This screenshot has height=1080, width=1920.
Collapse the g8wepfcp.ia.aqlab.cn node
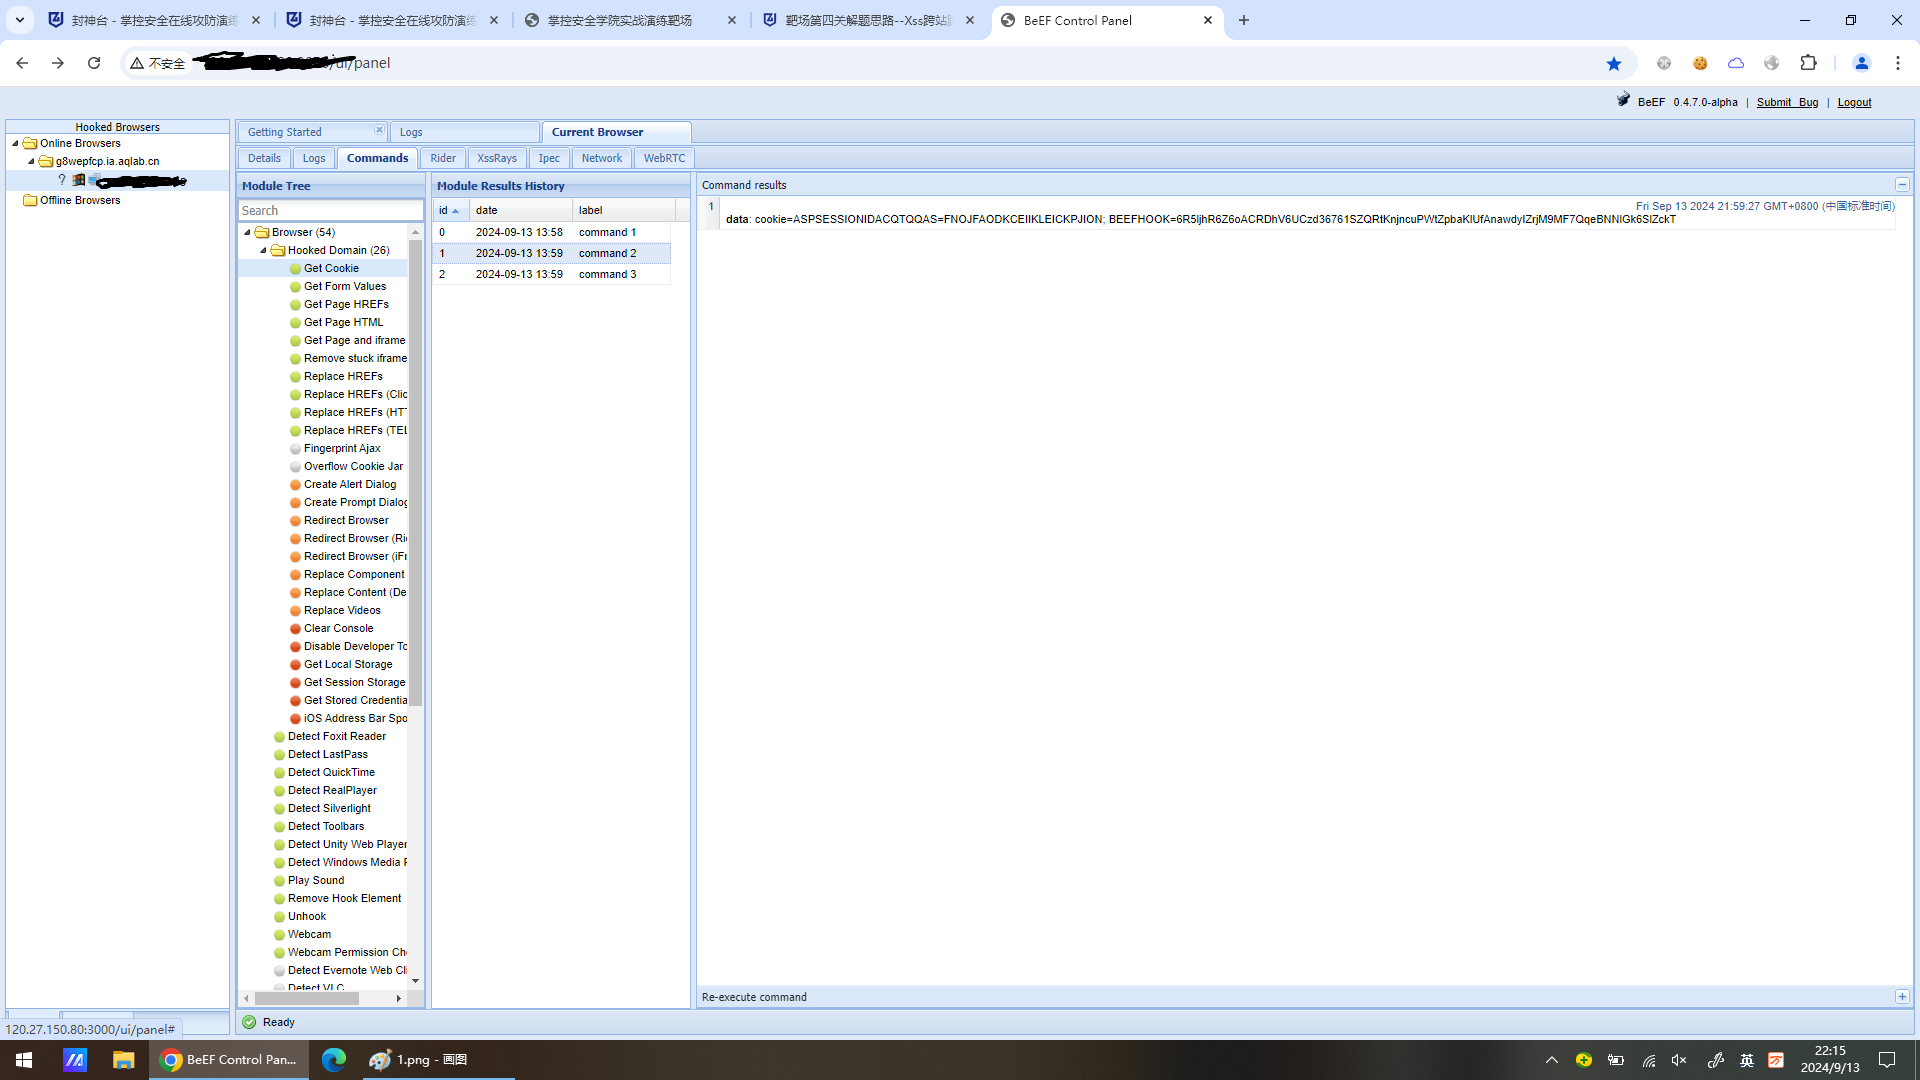click(31, 161)
